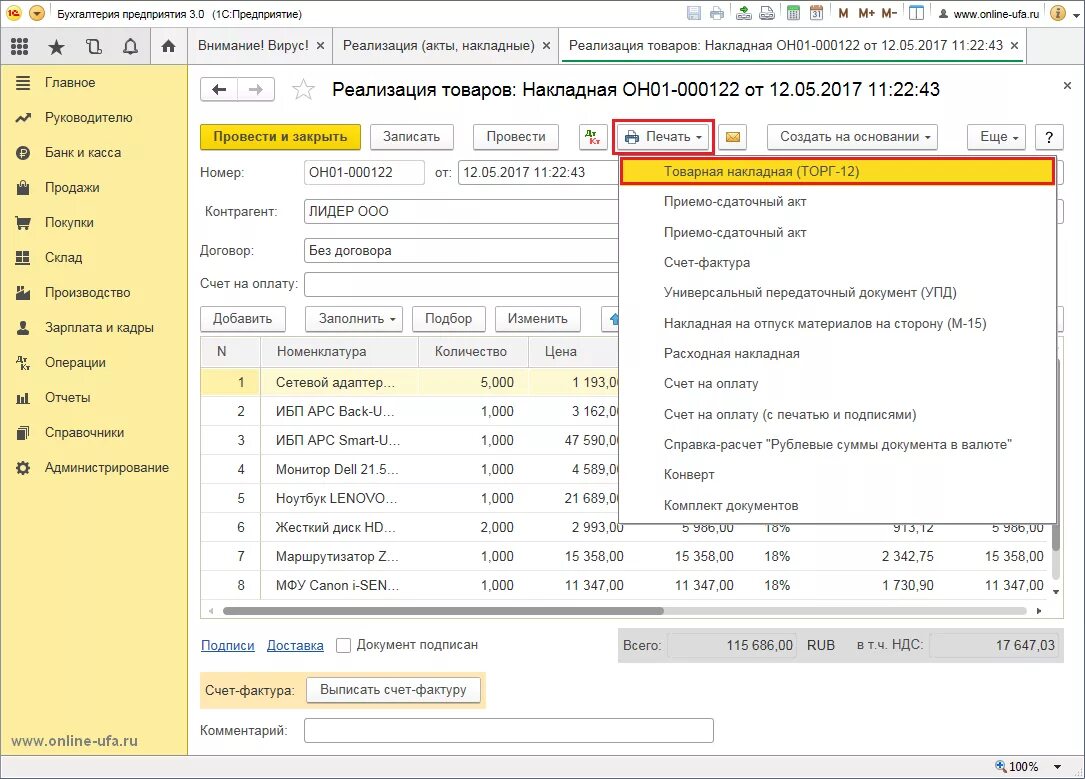The image size is (1085, 779).
Task: Open the Подписи link
Action: pyautogui.click(x=228, y=645)
